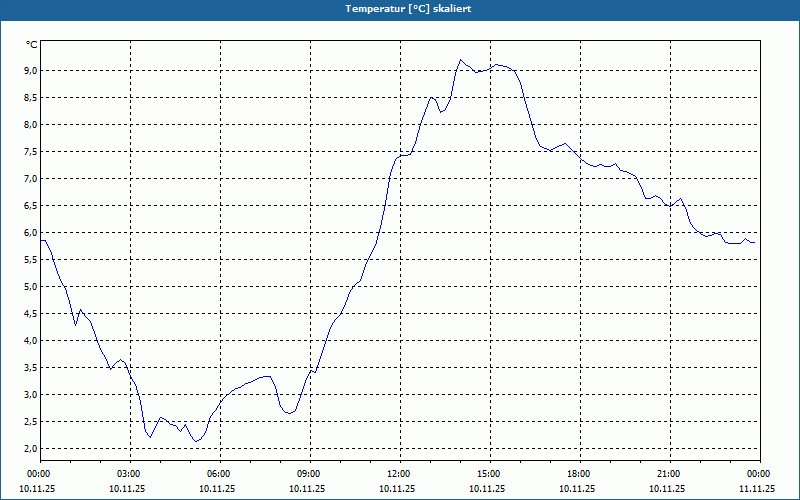
Task: Click the 11.11.25 date label
Action: [757, 488]
